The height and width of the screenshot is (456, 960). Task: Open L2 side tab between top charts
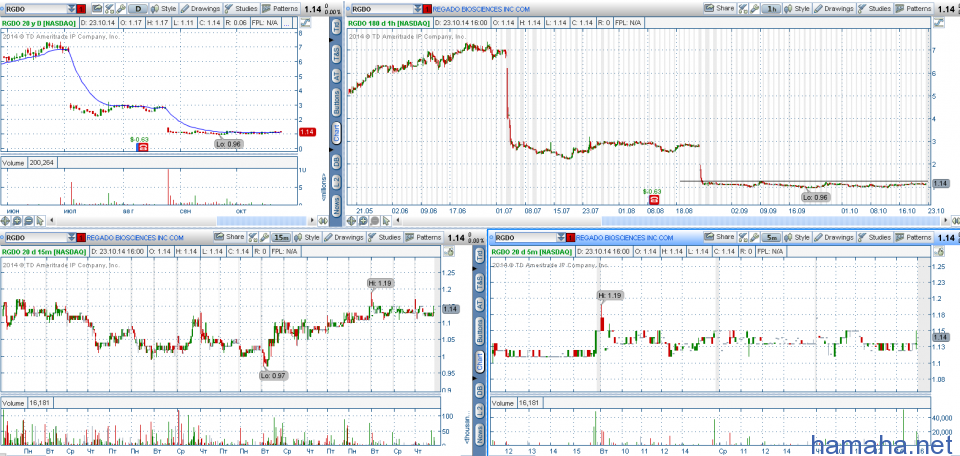coord(336,182)
